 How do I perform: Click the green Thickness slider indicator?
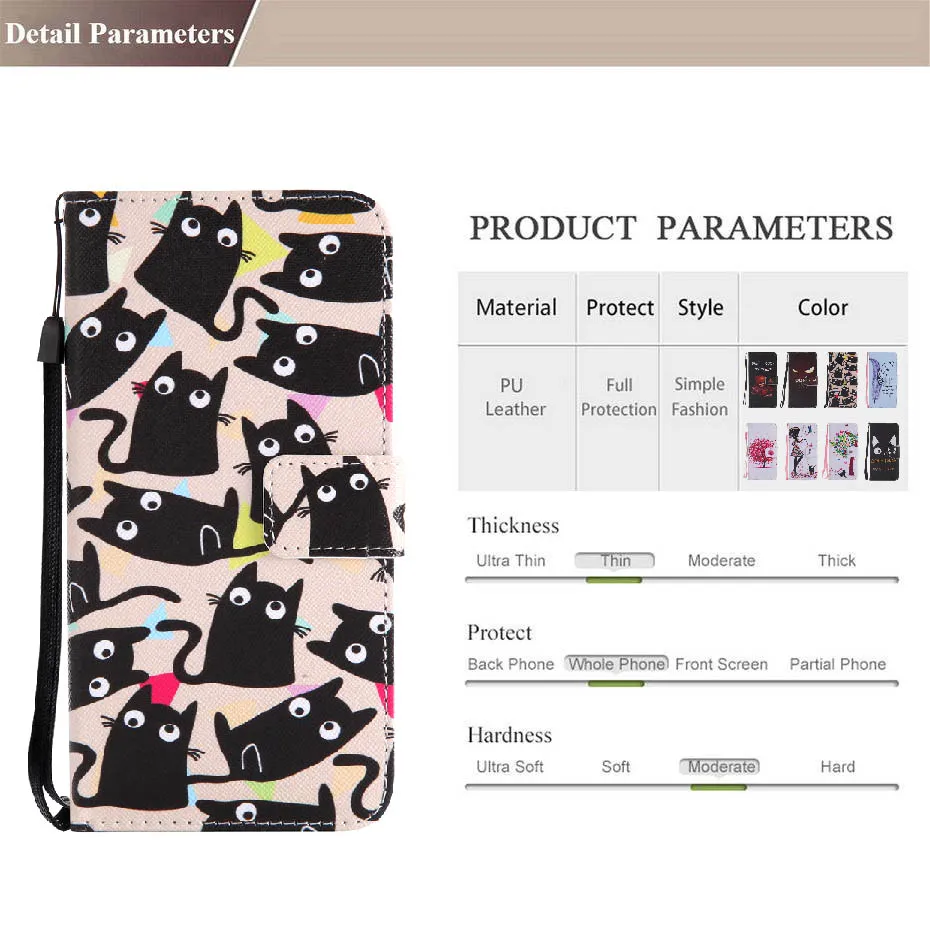(614, 580)
